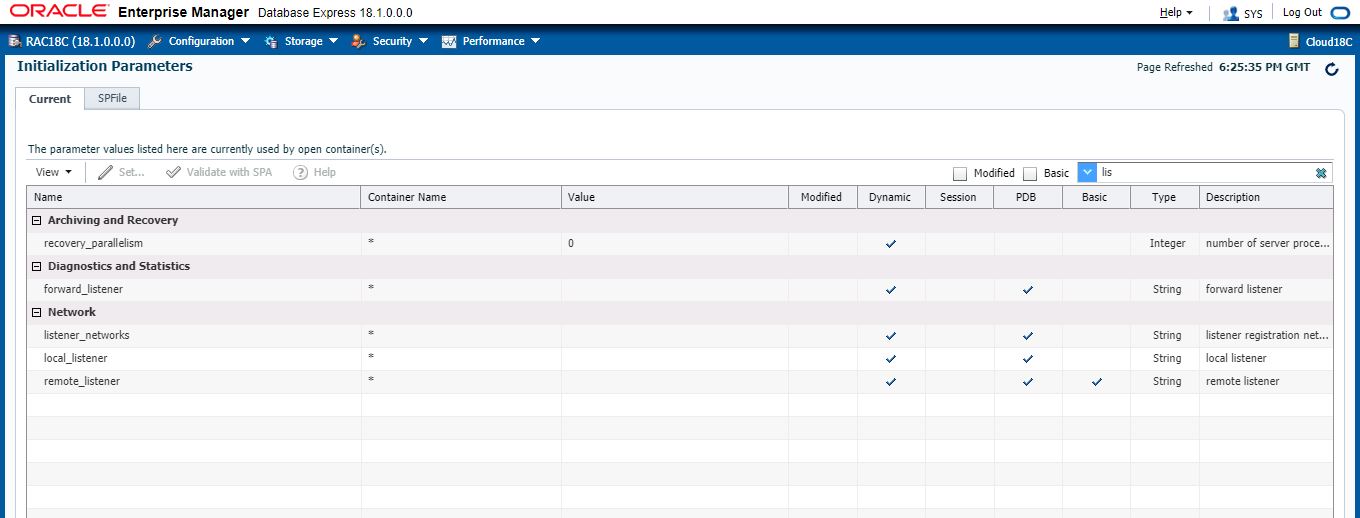Click the Validate with SPA checkmark icon
This screenshot has width=1360, height=518.
(174, 172)
